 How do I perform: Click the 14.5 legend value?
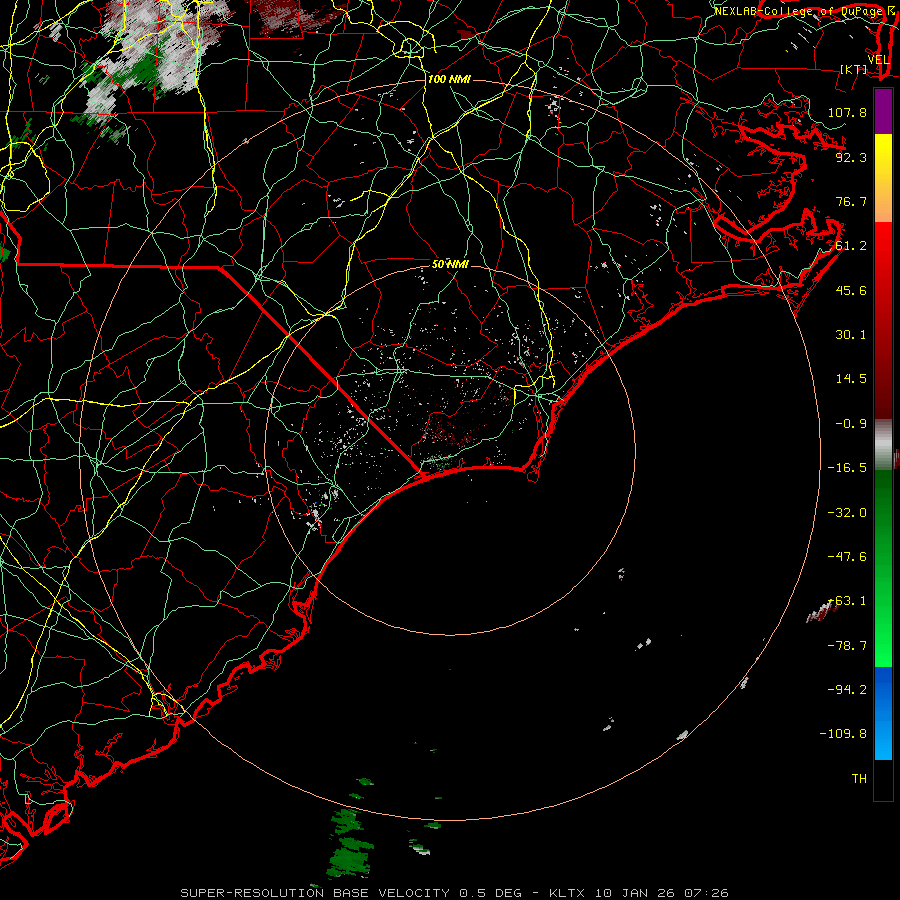851,379
